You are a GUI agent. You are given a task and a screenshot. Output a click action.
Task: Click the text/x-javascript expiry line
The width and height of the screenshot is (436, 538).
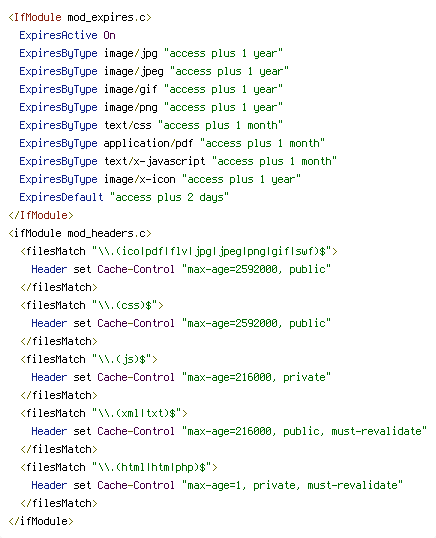click(178, 161)
